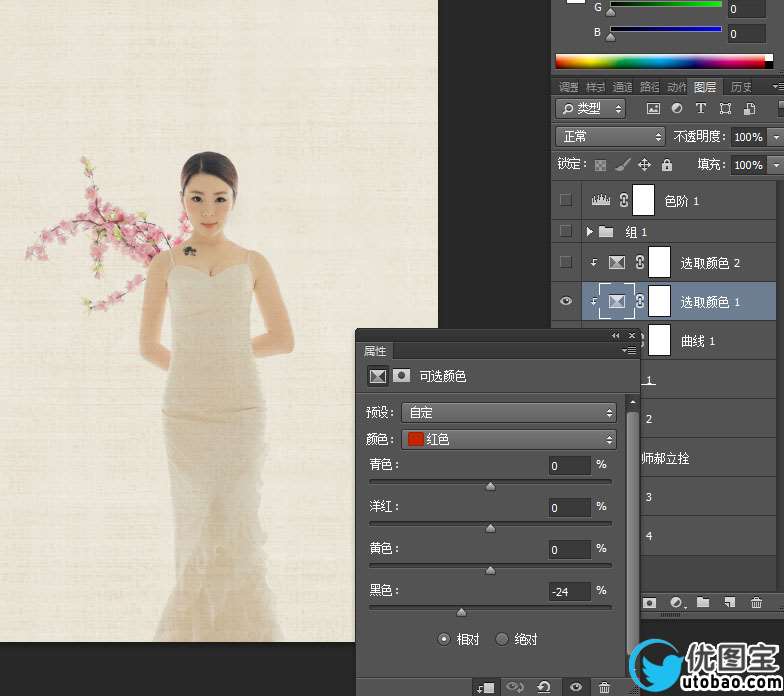
Task: Show the 色阶 1 layer
Action: click(566, 200)
